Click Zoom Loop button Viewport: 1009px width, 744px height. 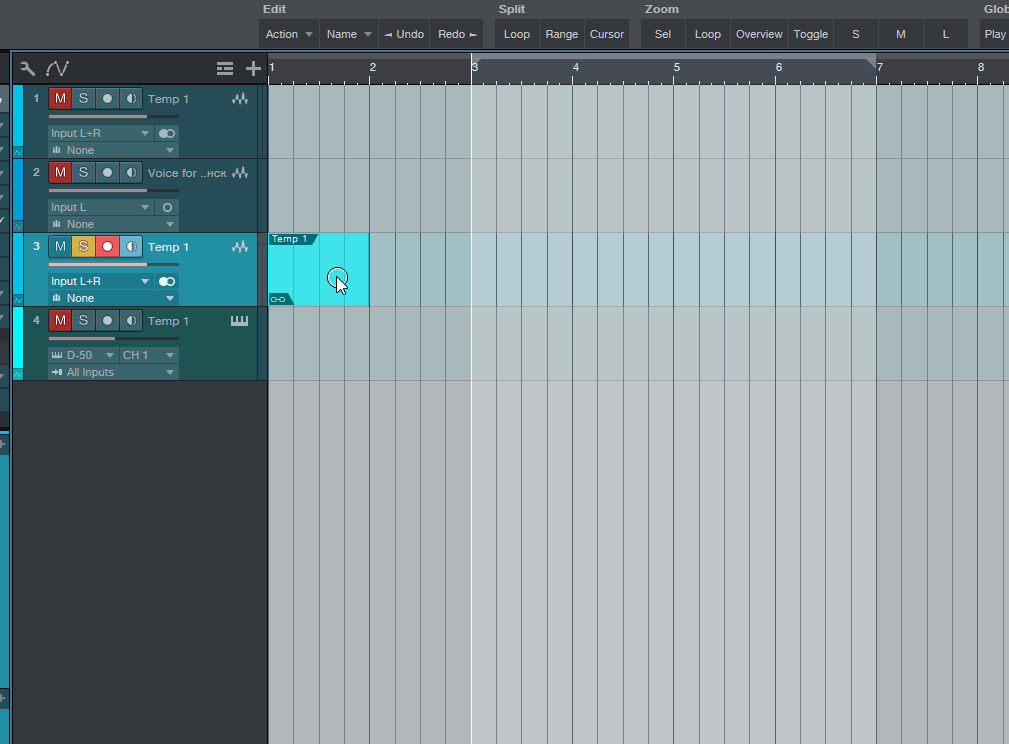[708, 34]
